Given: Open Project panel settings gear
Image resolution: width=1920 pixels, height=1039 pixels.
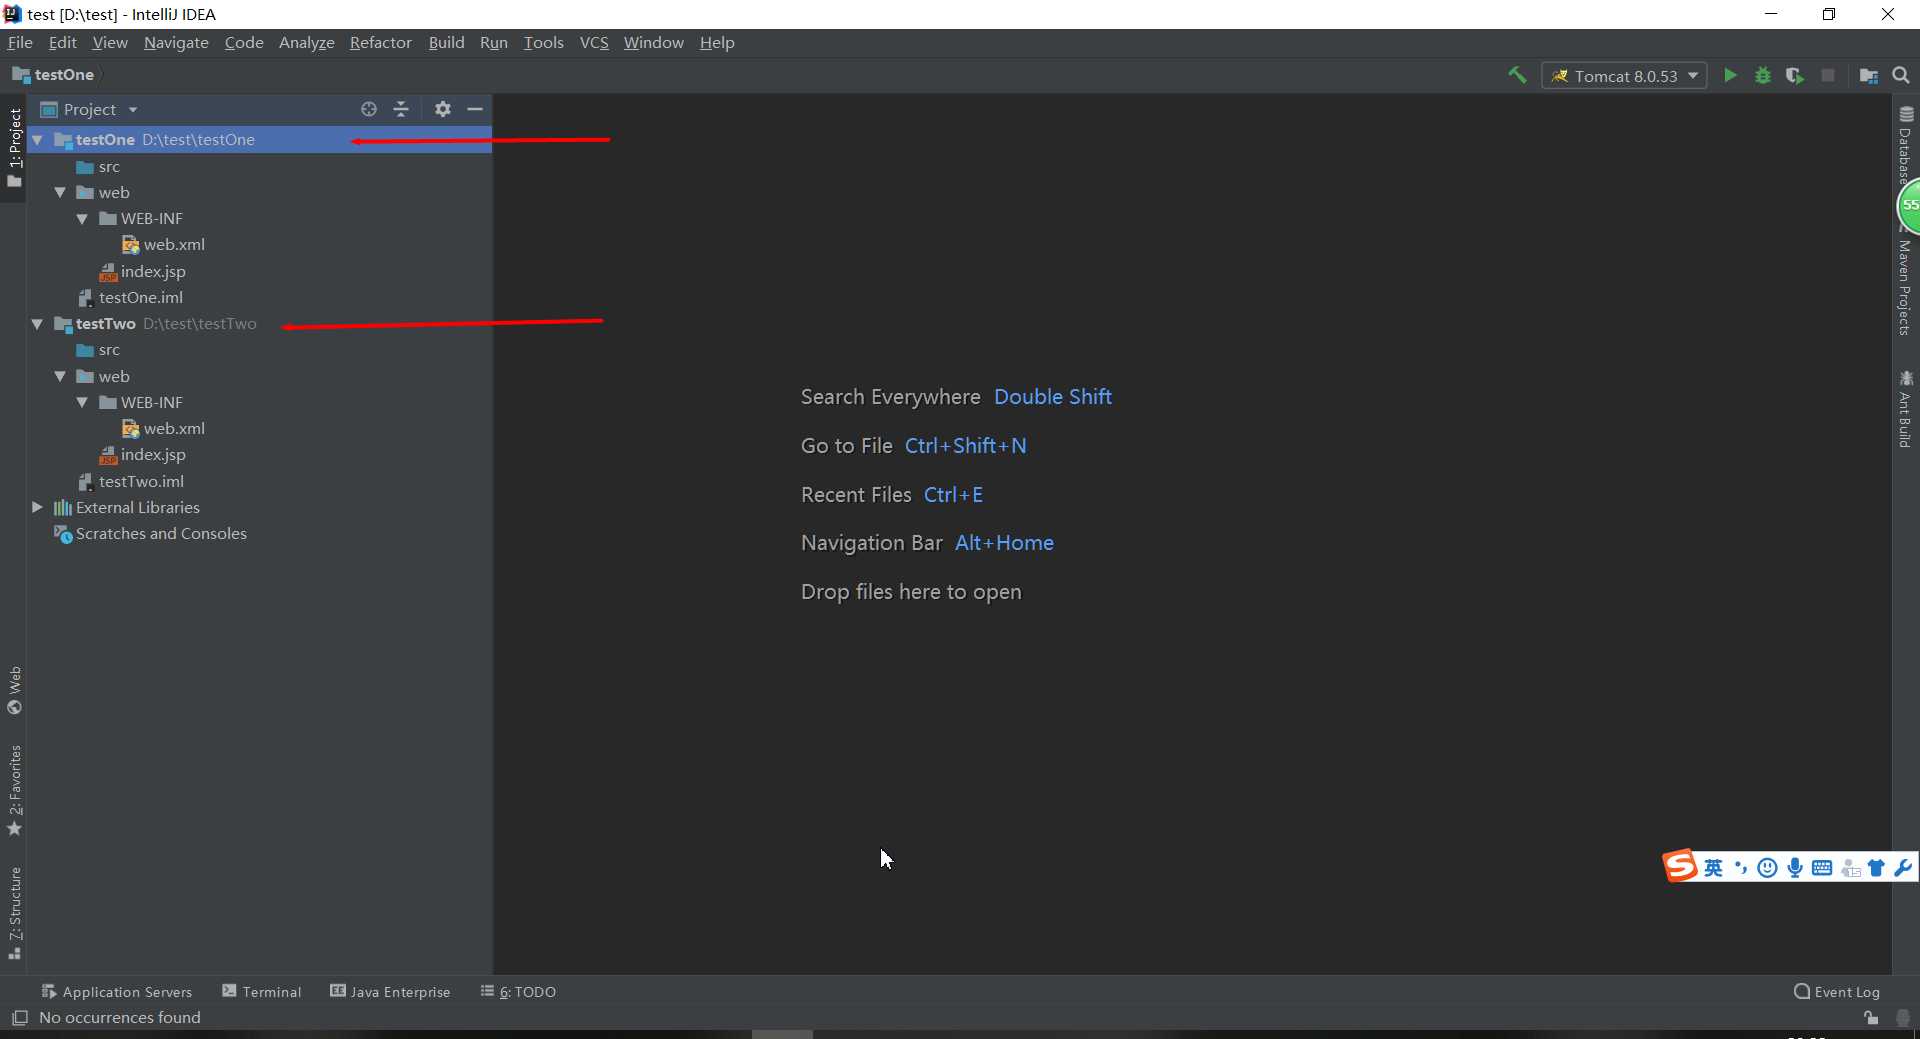Looking at the screenshot, I should tap(443, 109).
